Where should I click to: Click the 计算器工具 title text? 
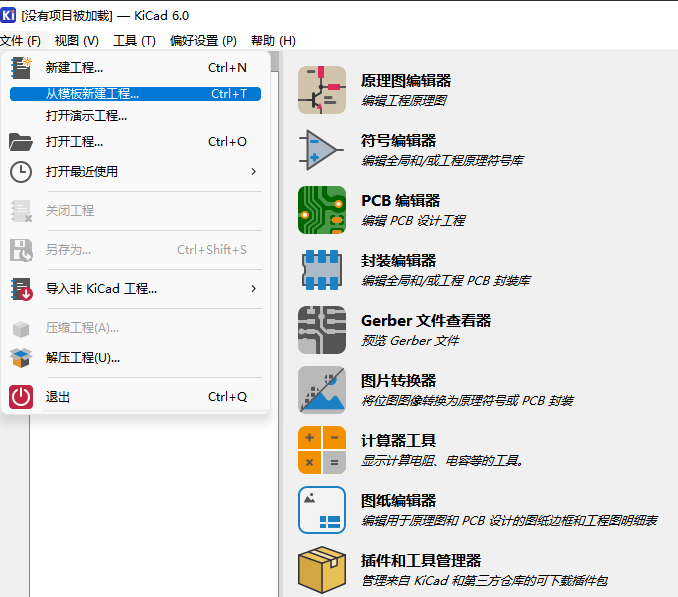click(399, 441)
